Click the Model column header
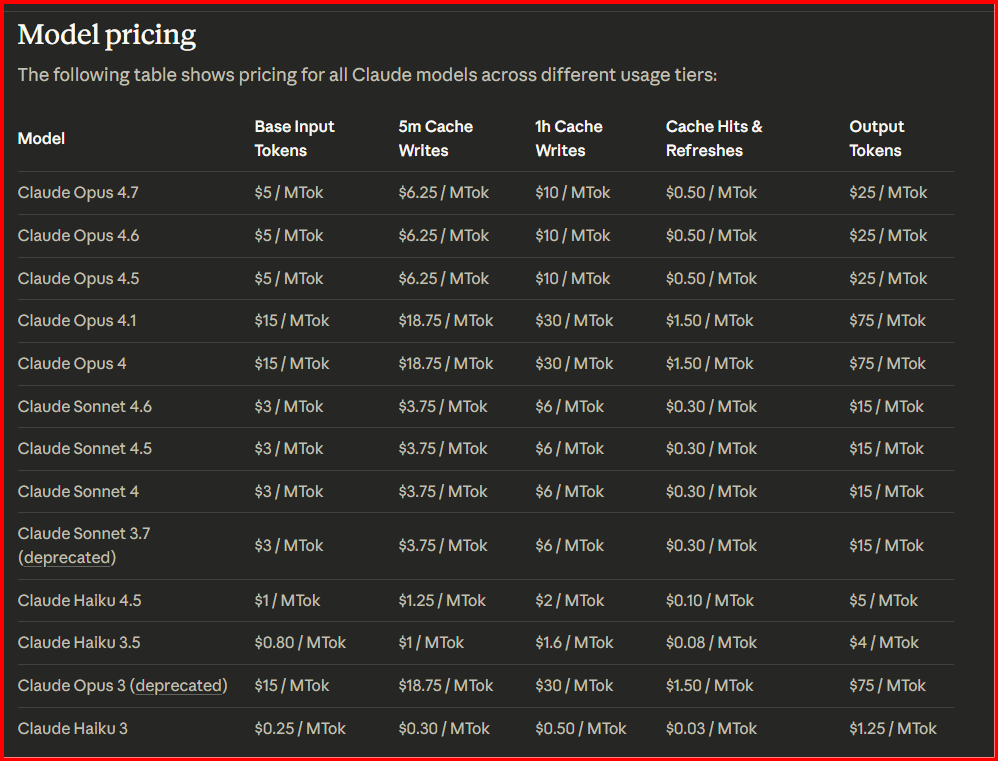998x761 pixels. tap(41, 139)
